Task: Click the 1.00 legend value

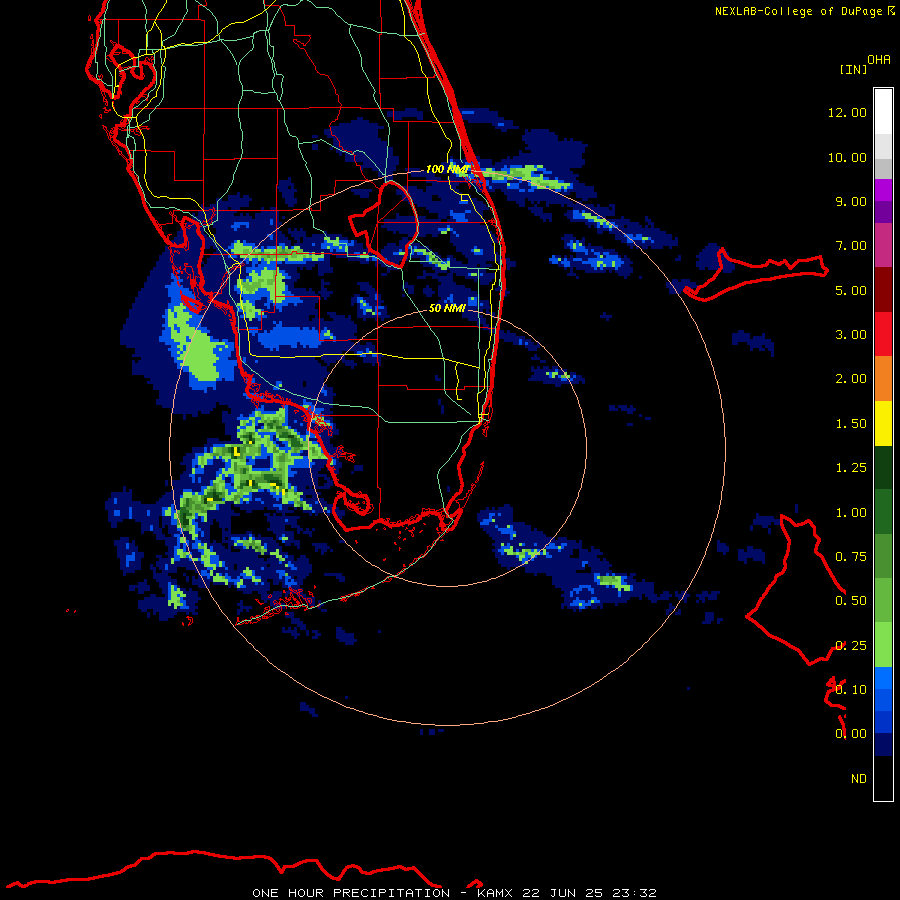Action: (851, 513)
